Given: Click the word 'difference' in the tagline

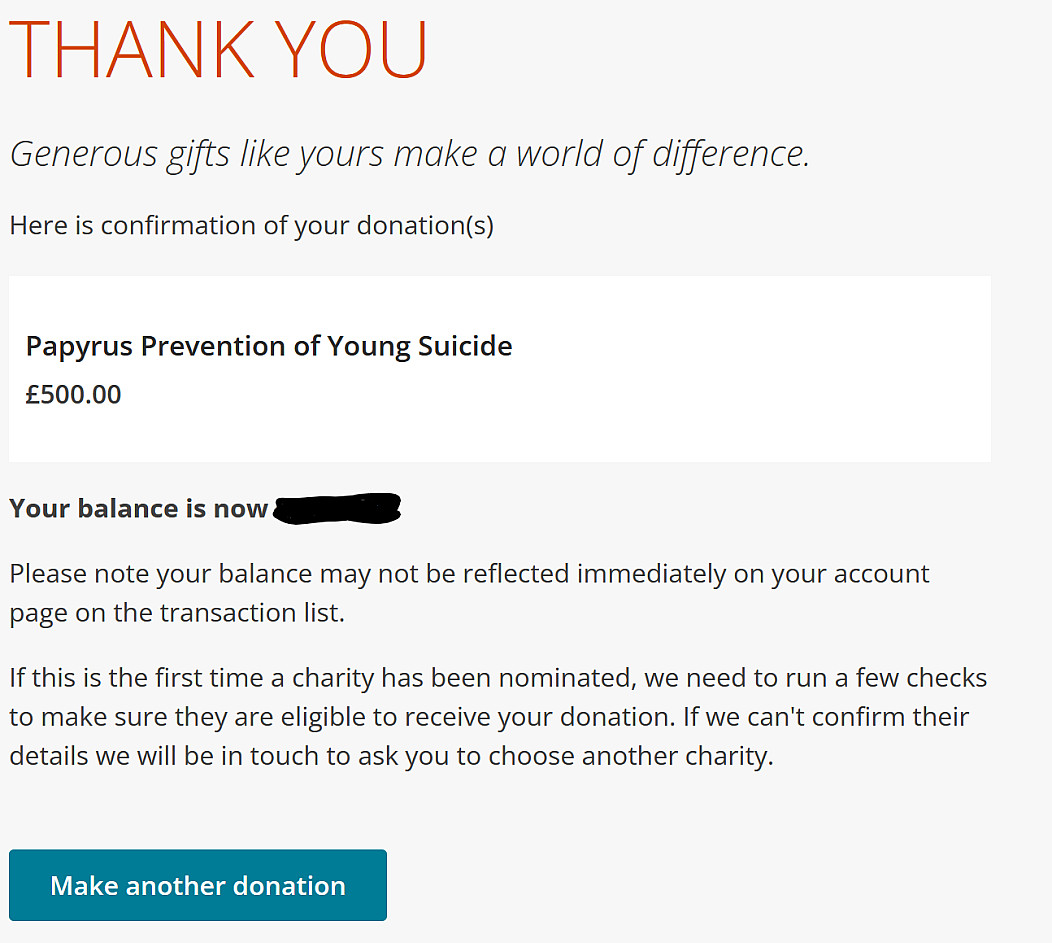Looking at the screenshot, I should [730, 154].
